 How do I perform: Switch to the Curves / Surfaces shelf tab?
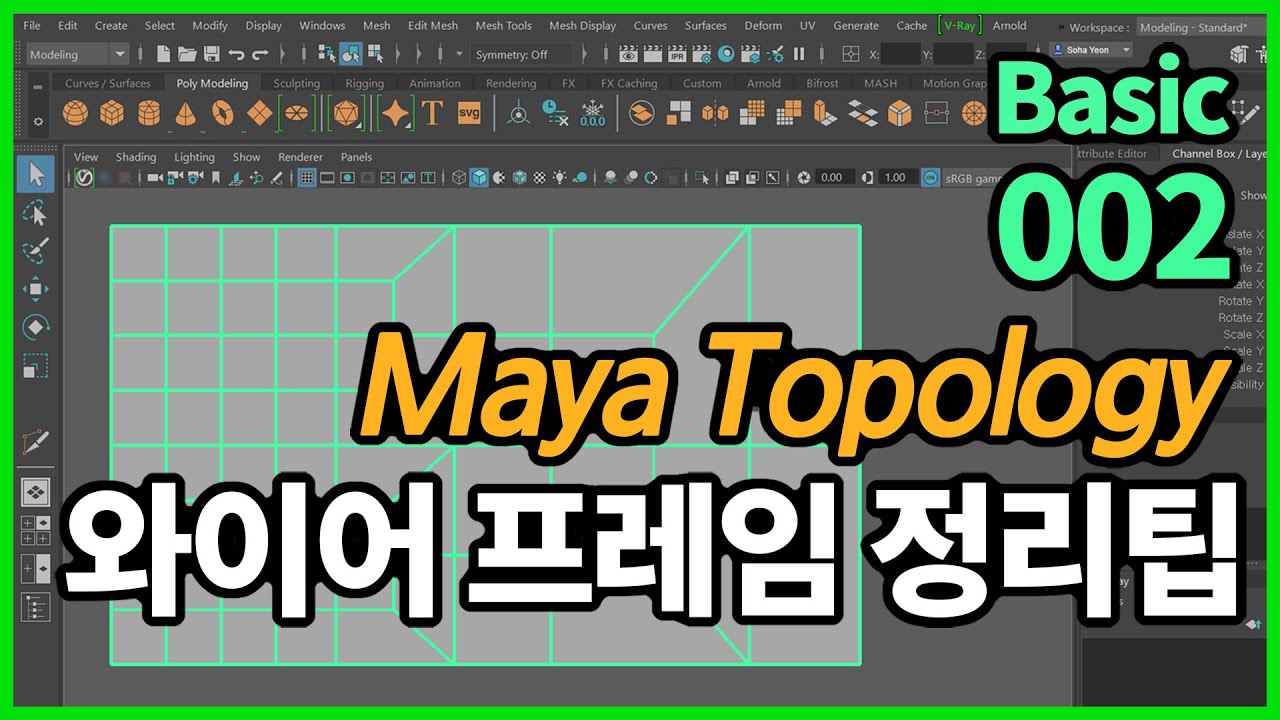tap(107, 84)
